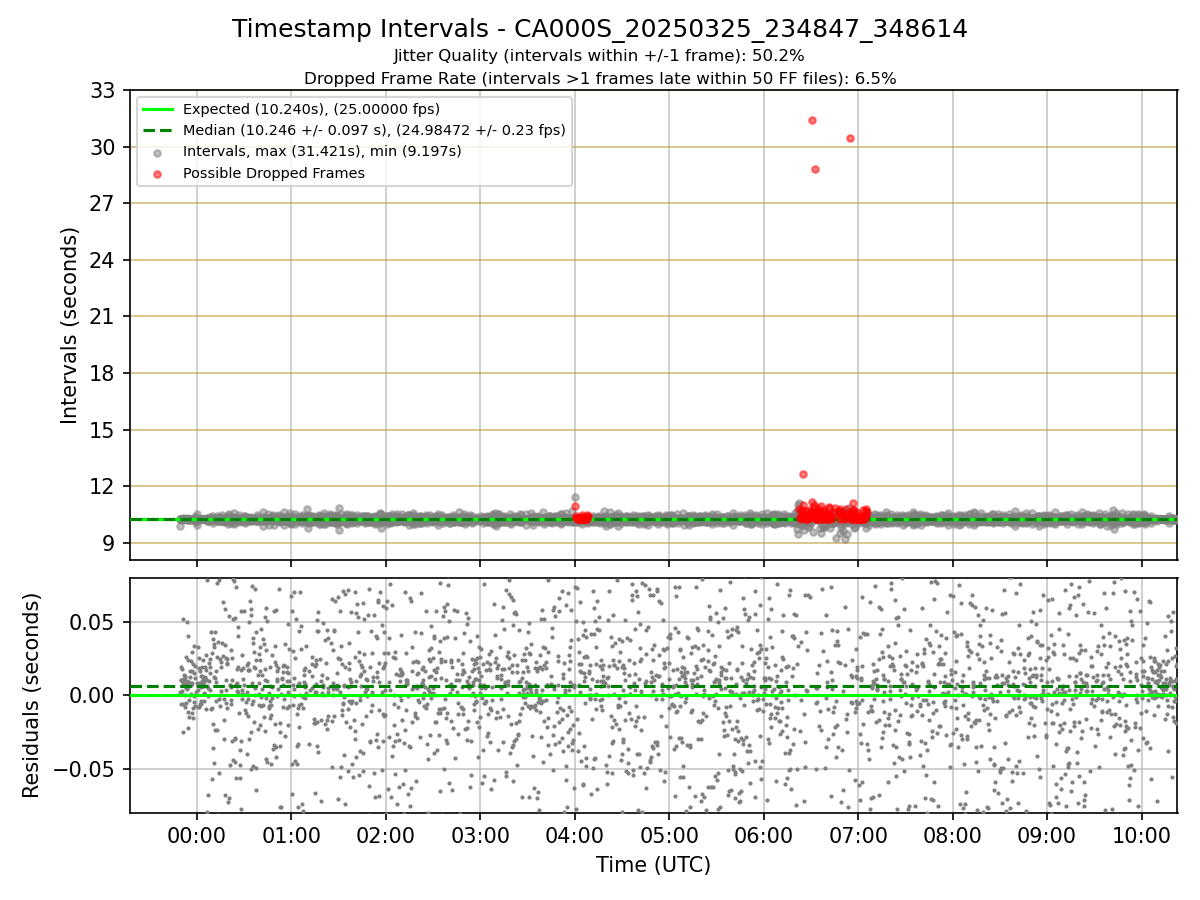Click the x-axis tick label '10:00'
Screen dimensions: 1200x900
click(1142, 835)
